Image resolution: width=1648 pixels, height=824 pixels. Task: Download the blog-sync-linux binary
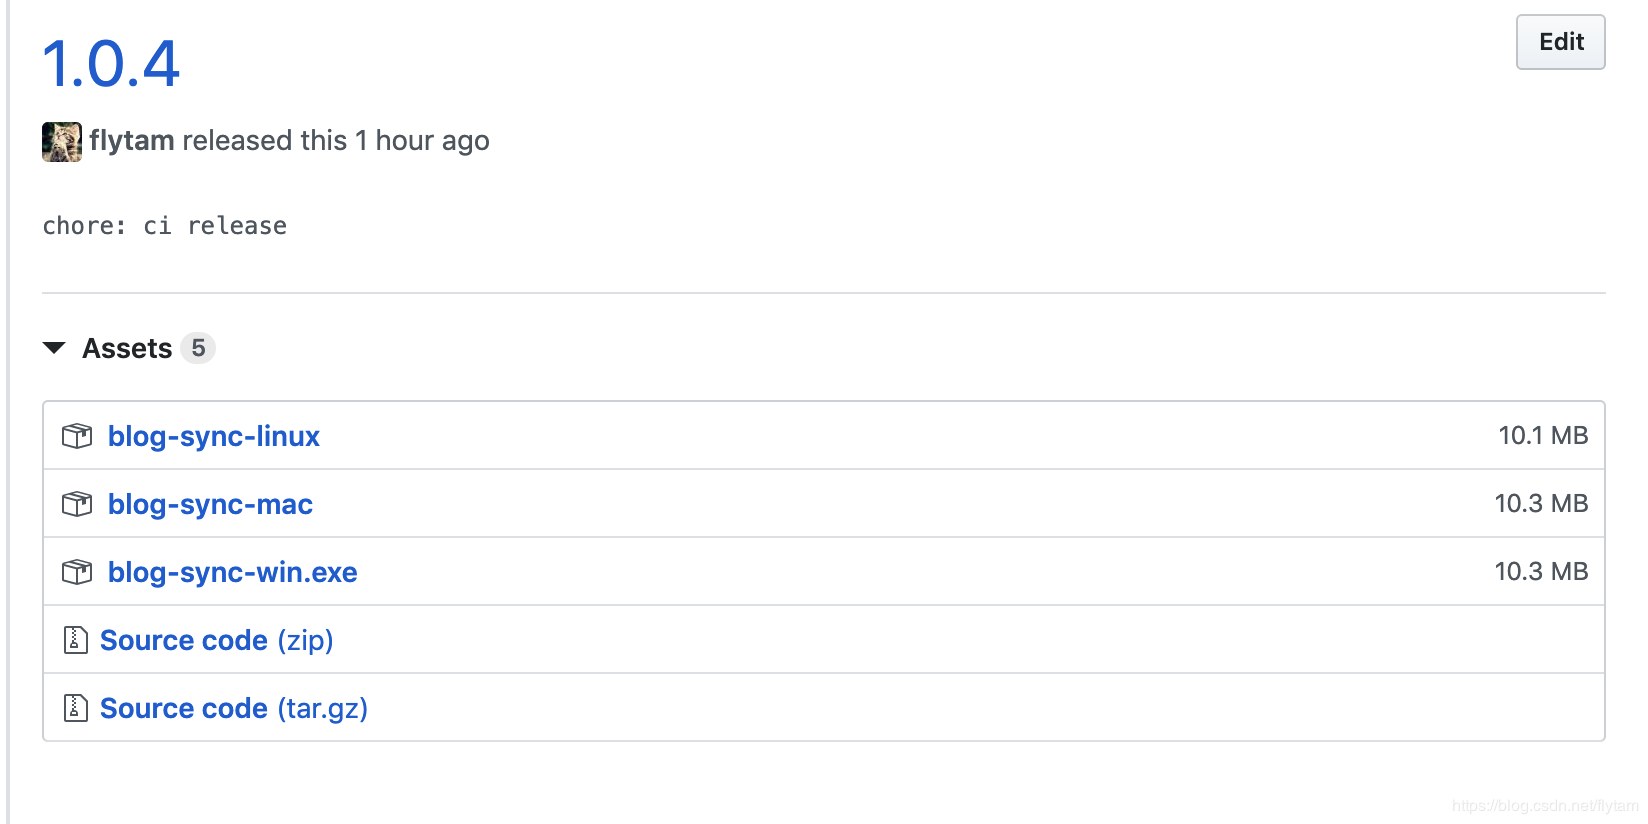point(214,436)
